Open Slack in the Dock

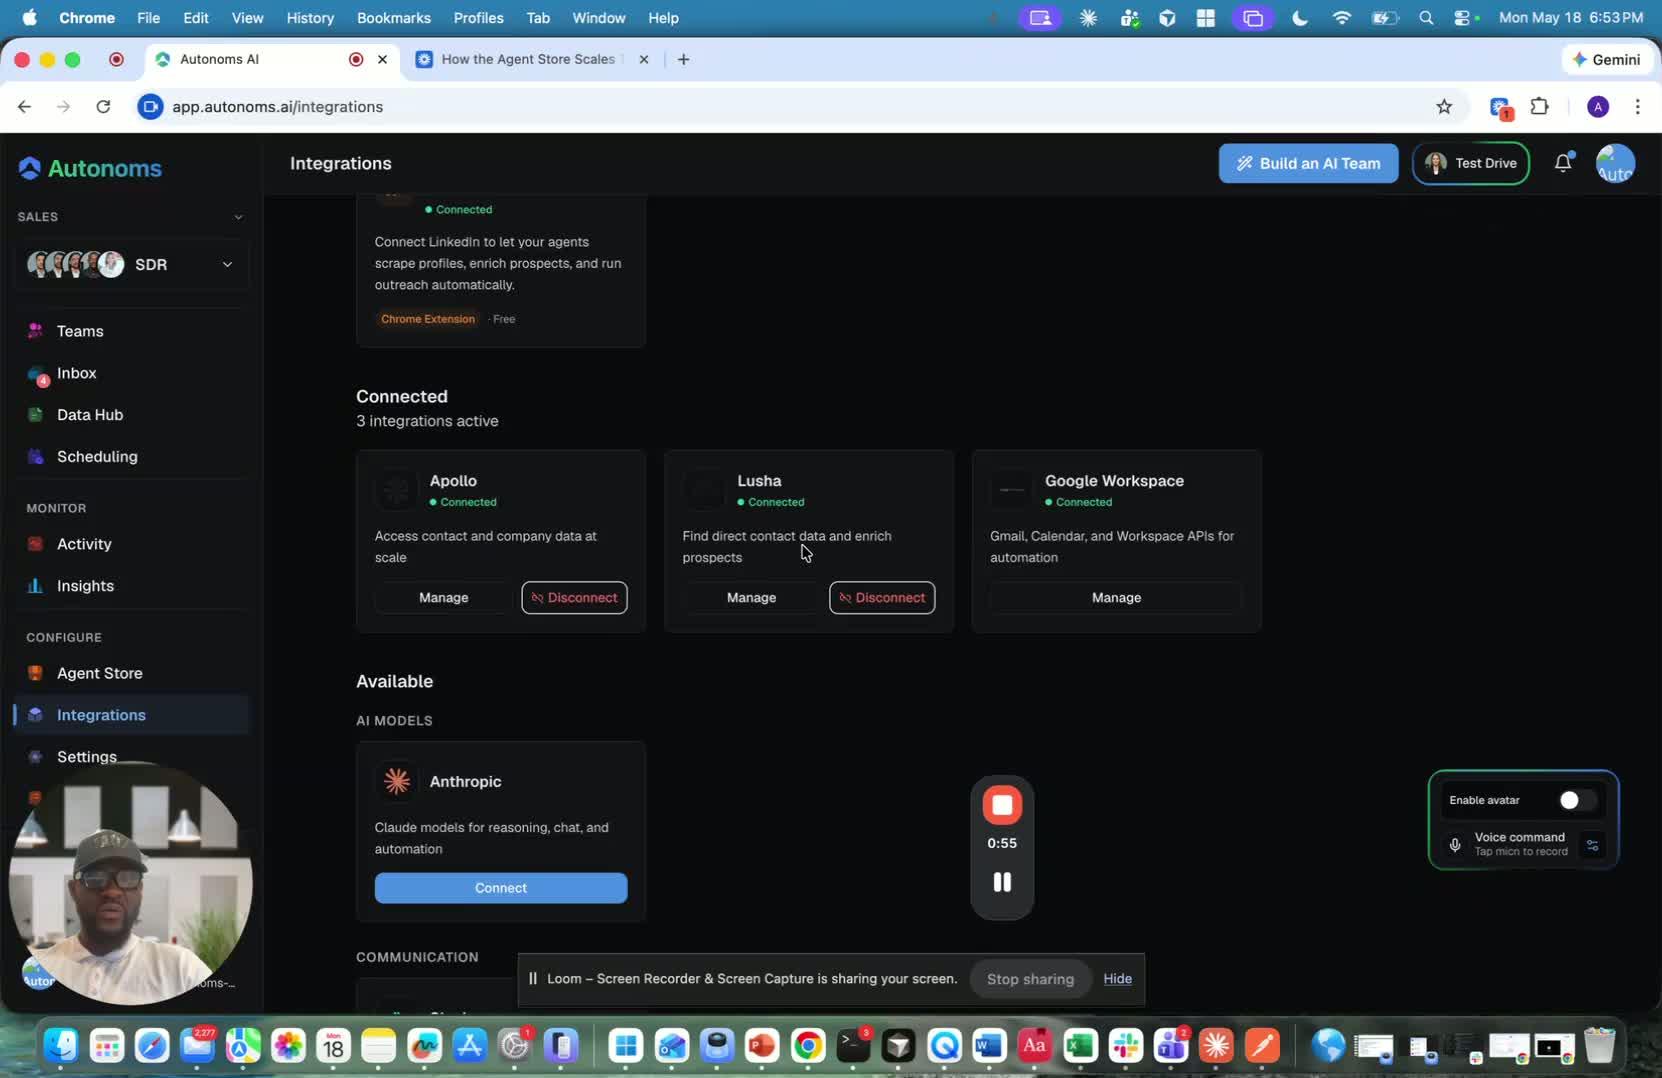click(x=1126, y=1046)
